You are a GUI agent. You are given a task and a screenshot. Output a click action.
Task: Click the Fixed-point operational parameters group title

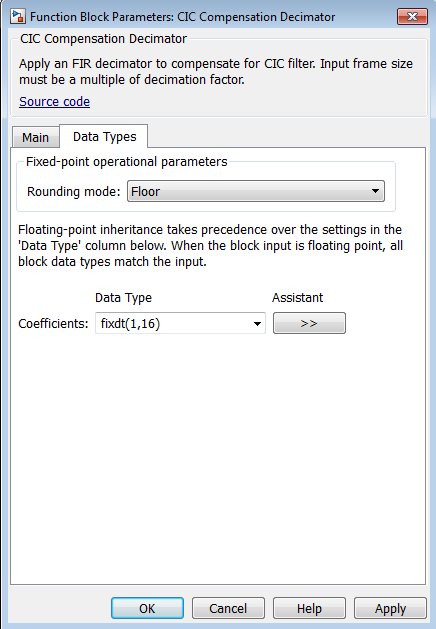pos(126,162)
